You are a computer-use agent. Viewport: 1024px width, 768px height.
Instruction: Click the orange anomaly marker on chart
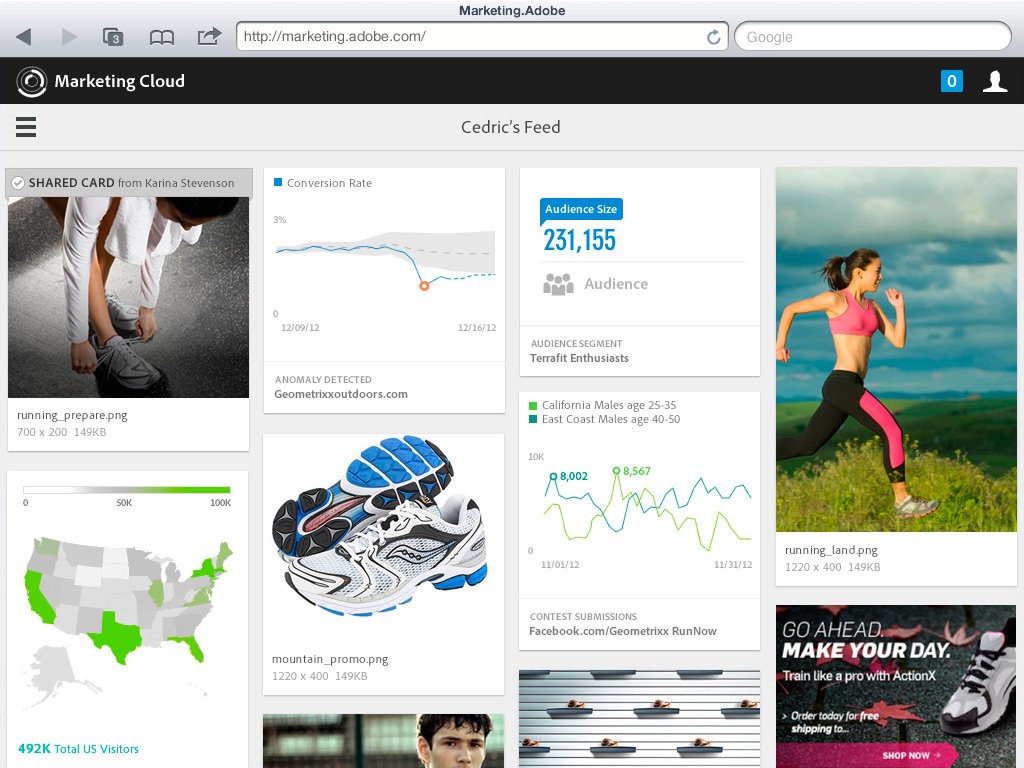click(424, 286)
